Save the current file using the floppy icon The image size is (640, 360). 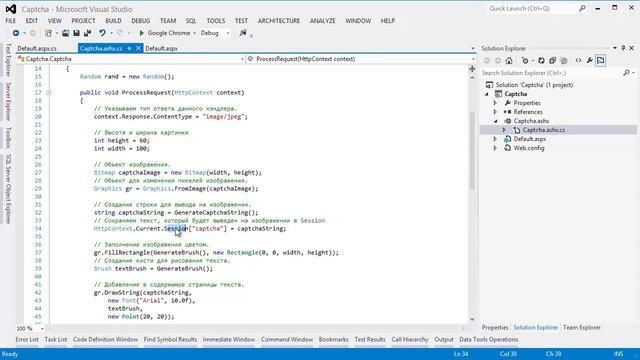tap(76, 33)
